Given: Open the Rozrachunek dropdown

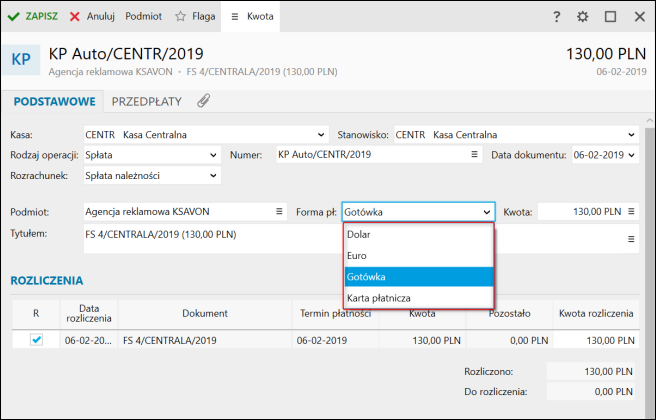Looking at the screenshot, I should pos(213,176).
